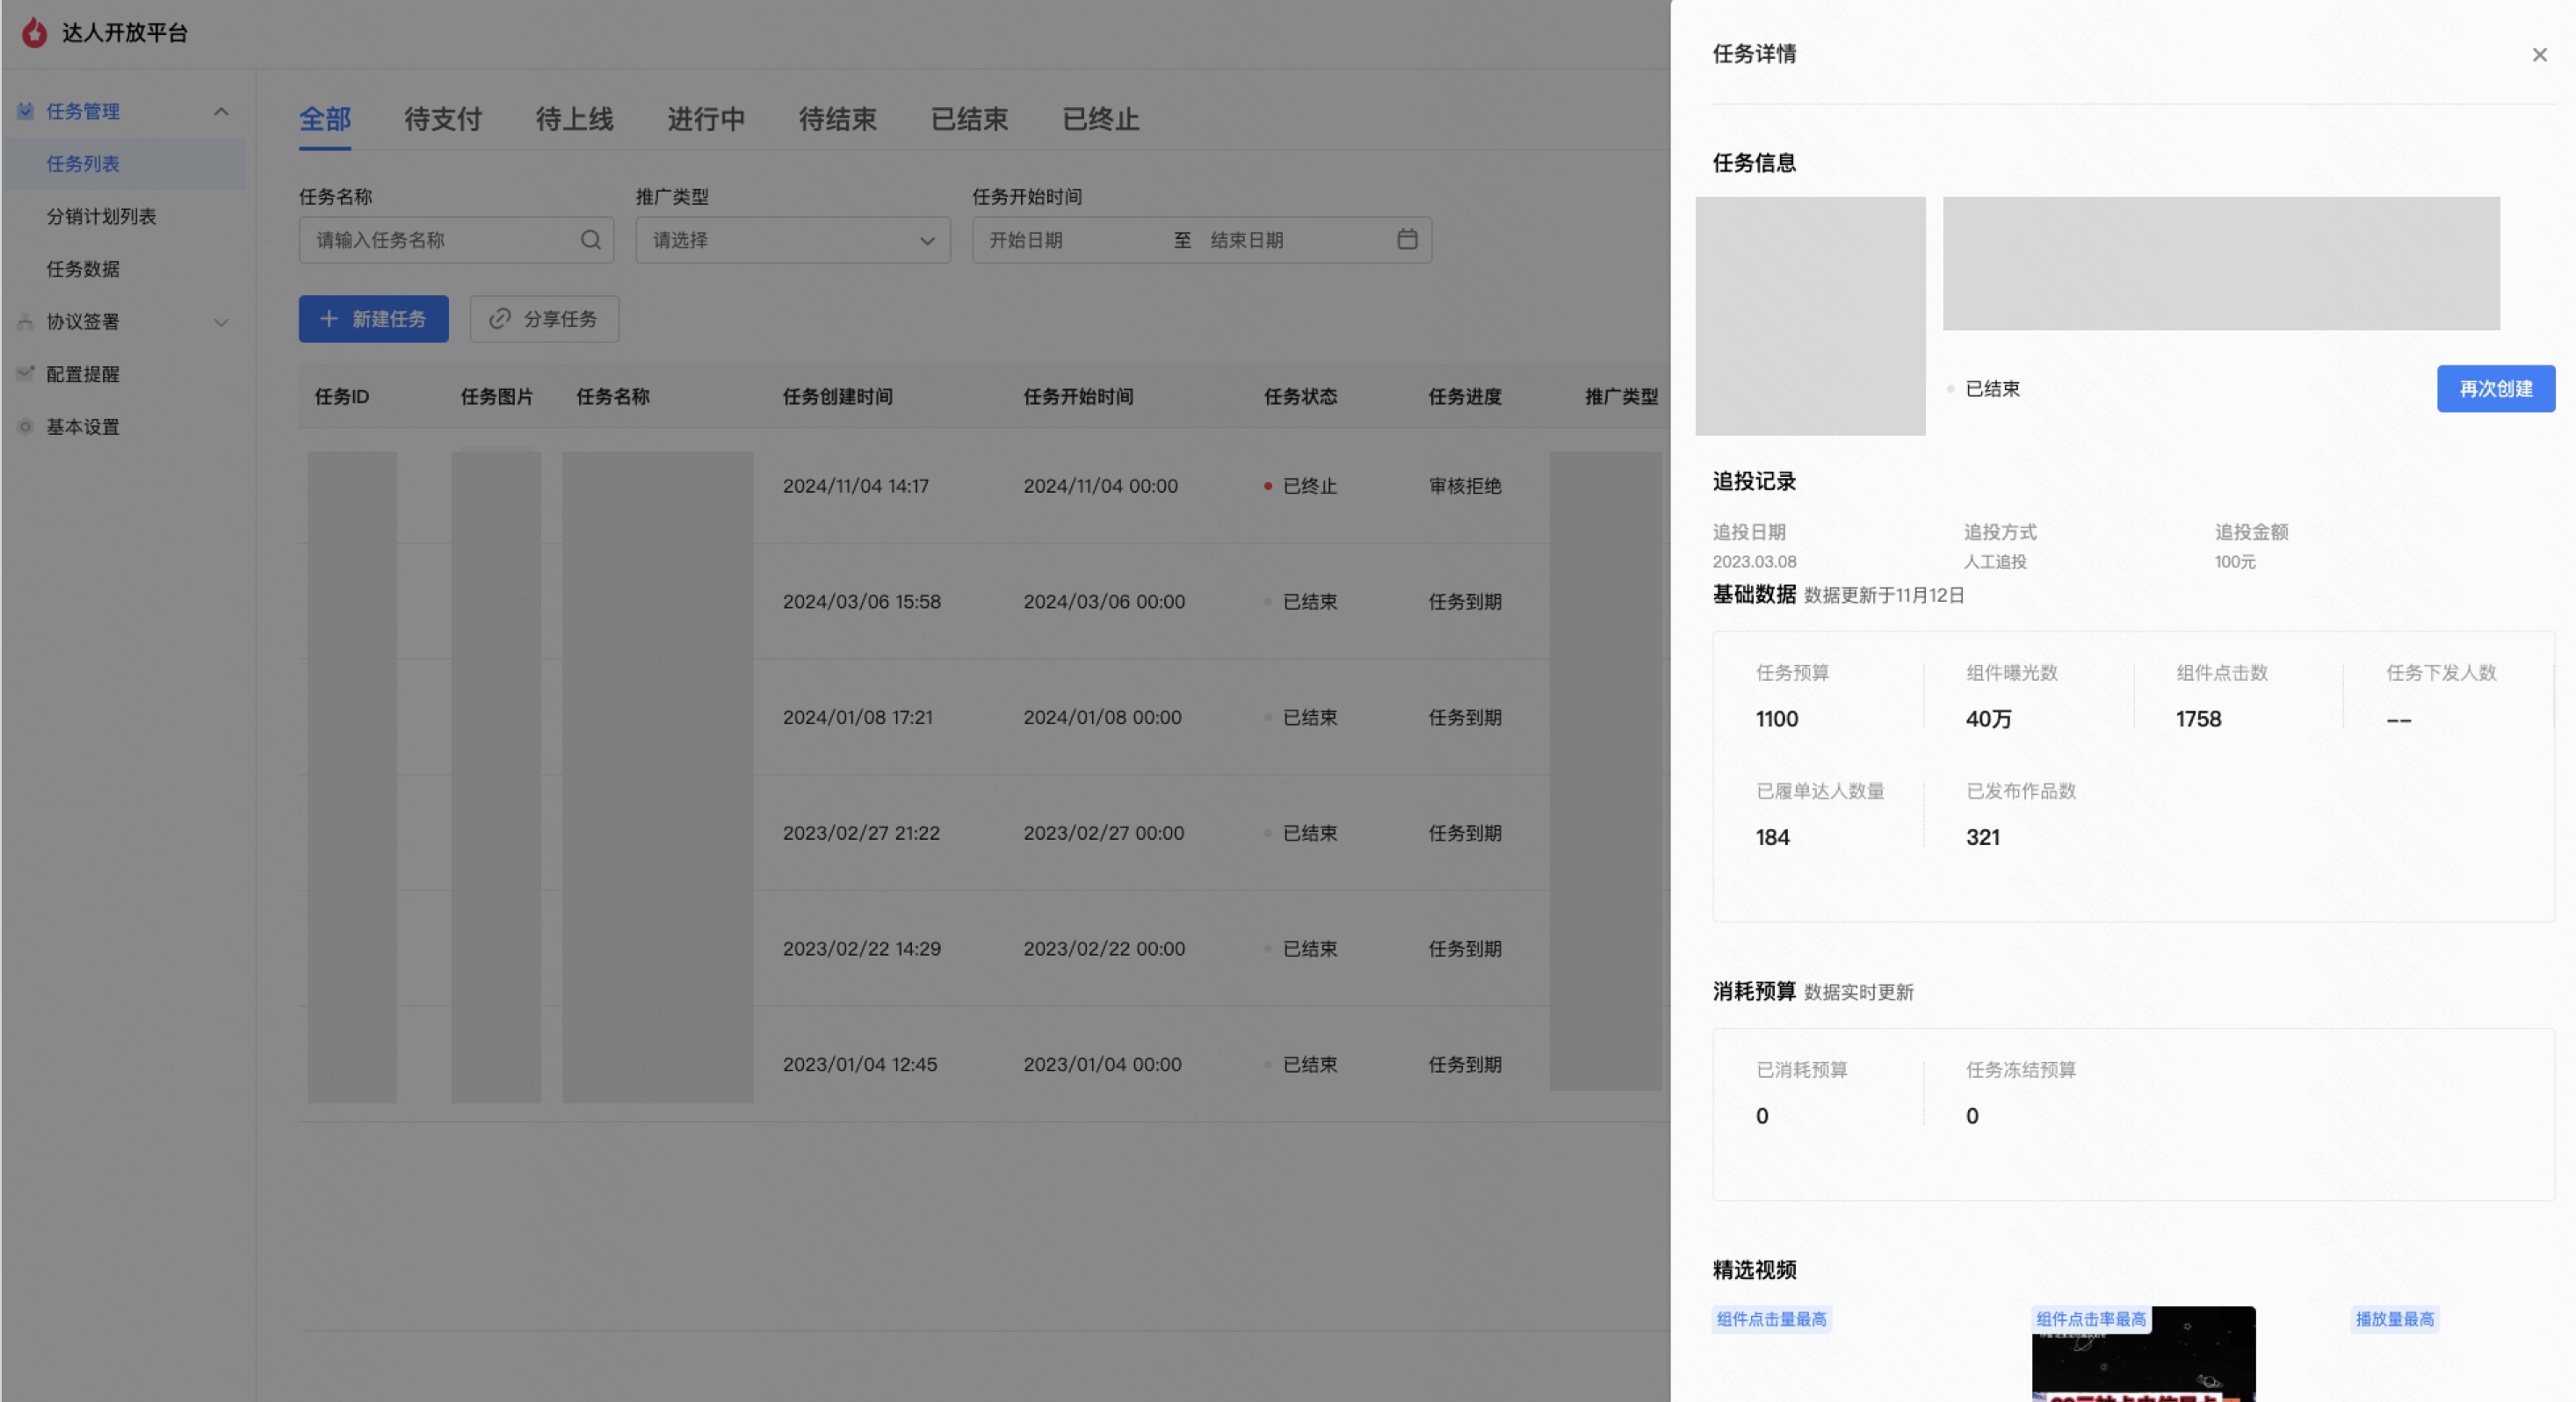Collapse the 任务管理 menu chevron
The width and height of the screenshot is (2576, 1402).
[221, 111]
